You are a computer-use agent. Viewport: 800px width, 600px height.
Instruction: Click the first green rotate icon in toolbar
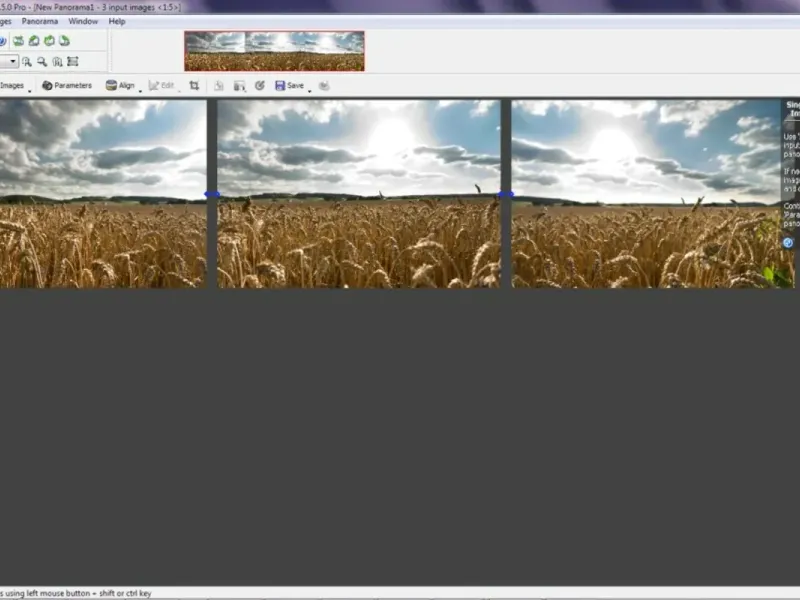coord(19,41)
